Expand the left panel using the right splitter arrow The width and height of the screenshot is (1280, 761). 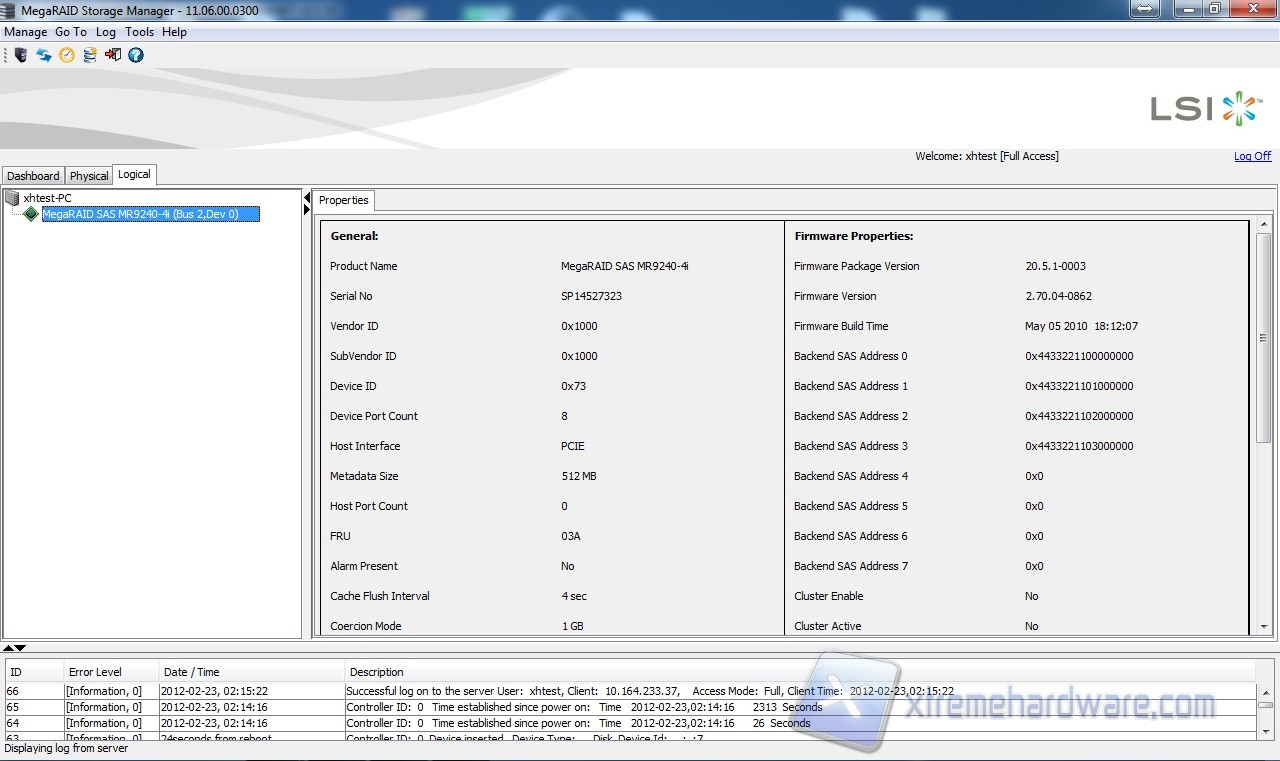coord(307,210)
